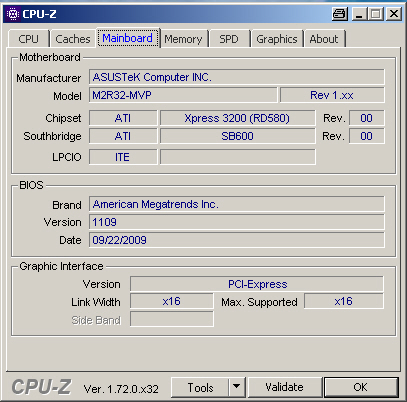This screenshot has width=407, height=402.
Task: Click the ITE value in the LPCIO row
Action: 123,157
